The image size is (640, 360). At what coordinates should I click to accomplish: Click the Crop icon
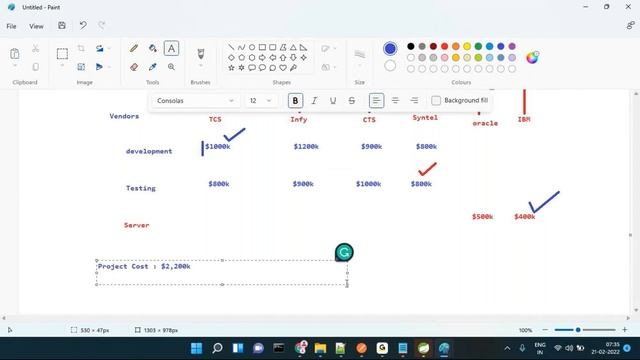coord(81,49)
